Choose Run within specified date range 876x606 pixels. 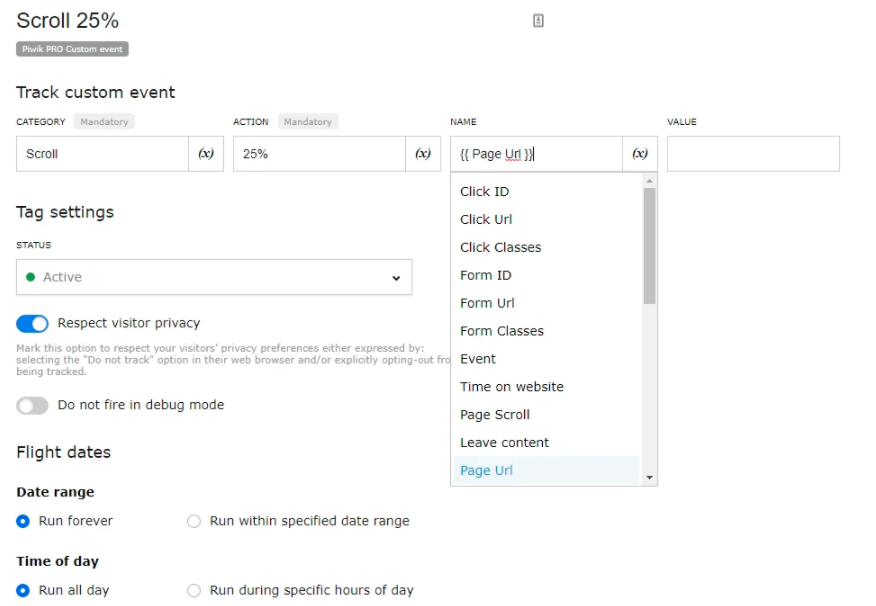coord(194,521)
